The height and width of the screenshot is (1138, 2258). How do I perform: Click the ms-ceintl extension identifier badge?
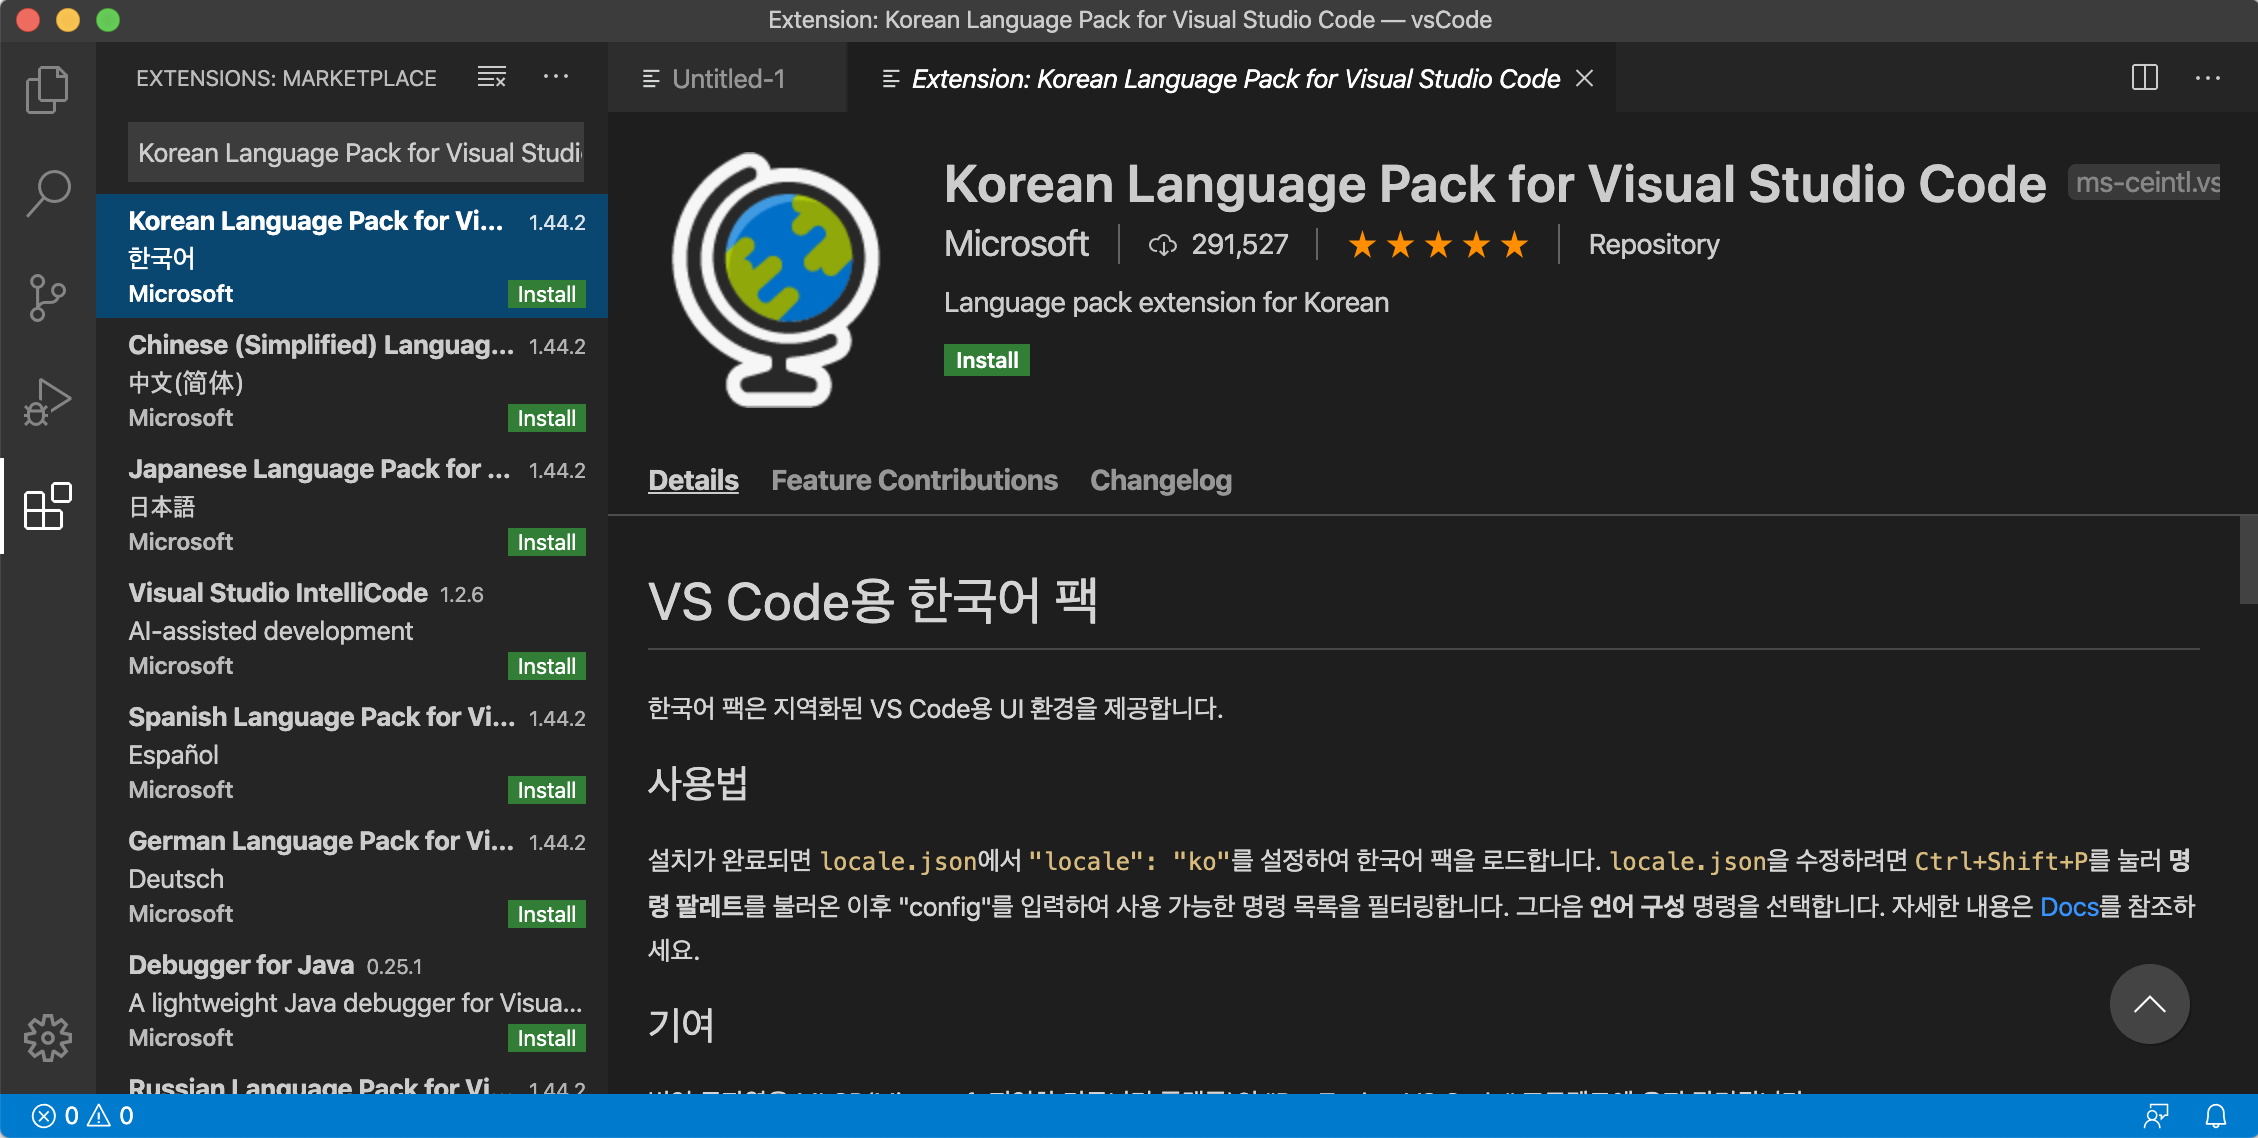2145,183
